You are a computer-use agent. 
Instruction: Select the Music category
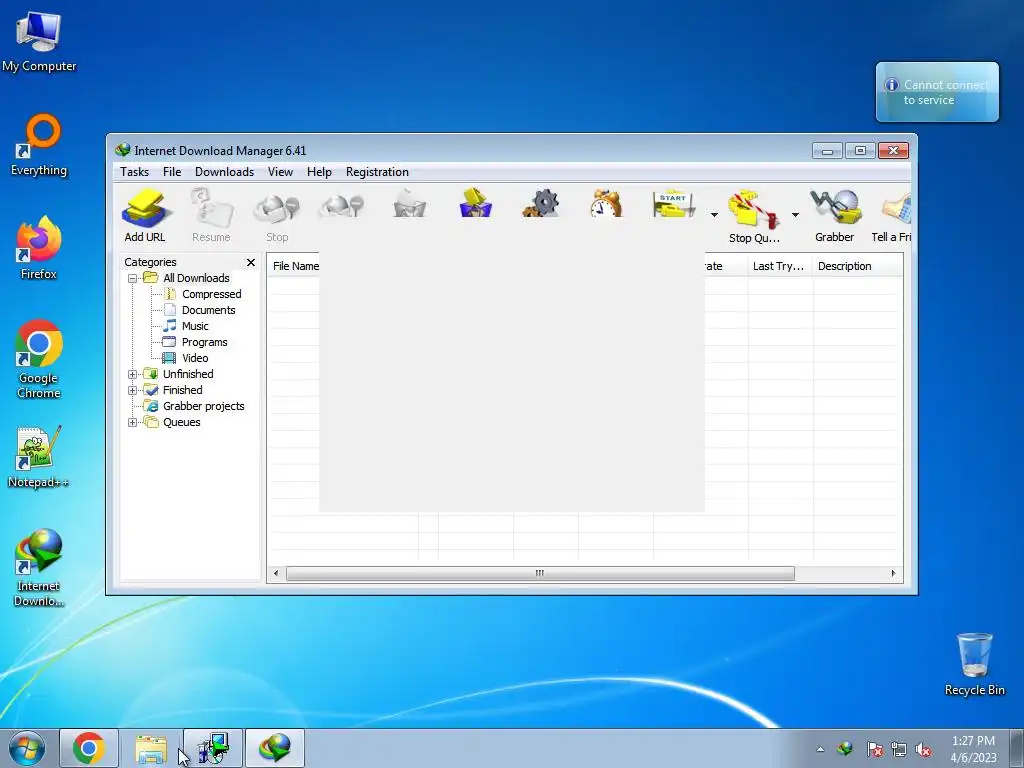(x=195, y=327)
